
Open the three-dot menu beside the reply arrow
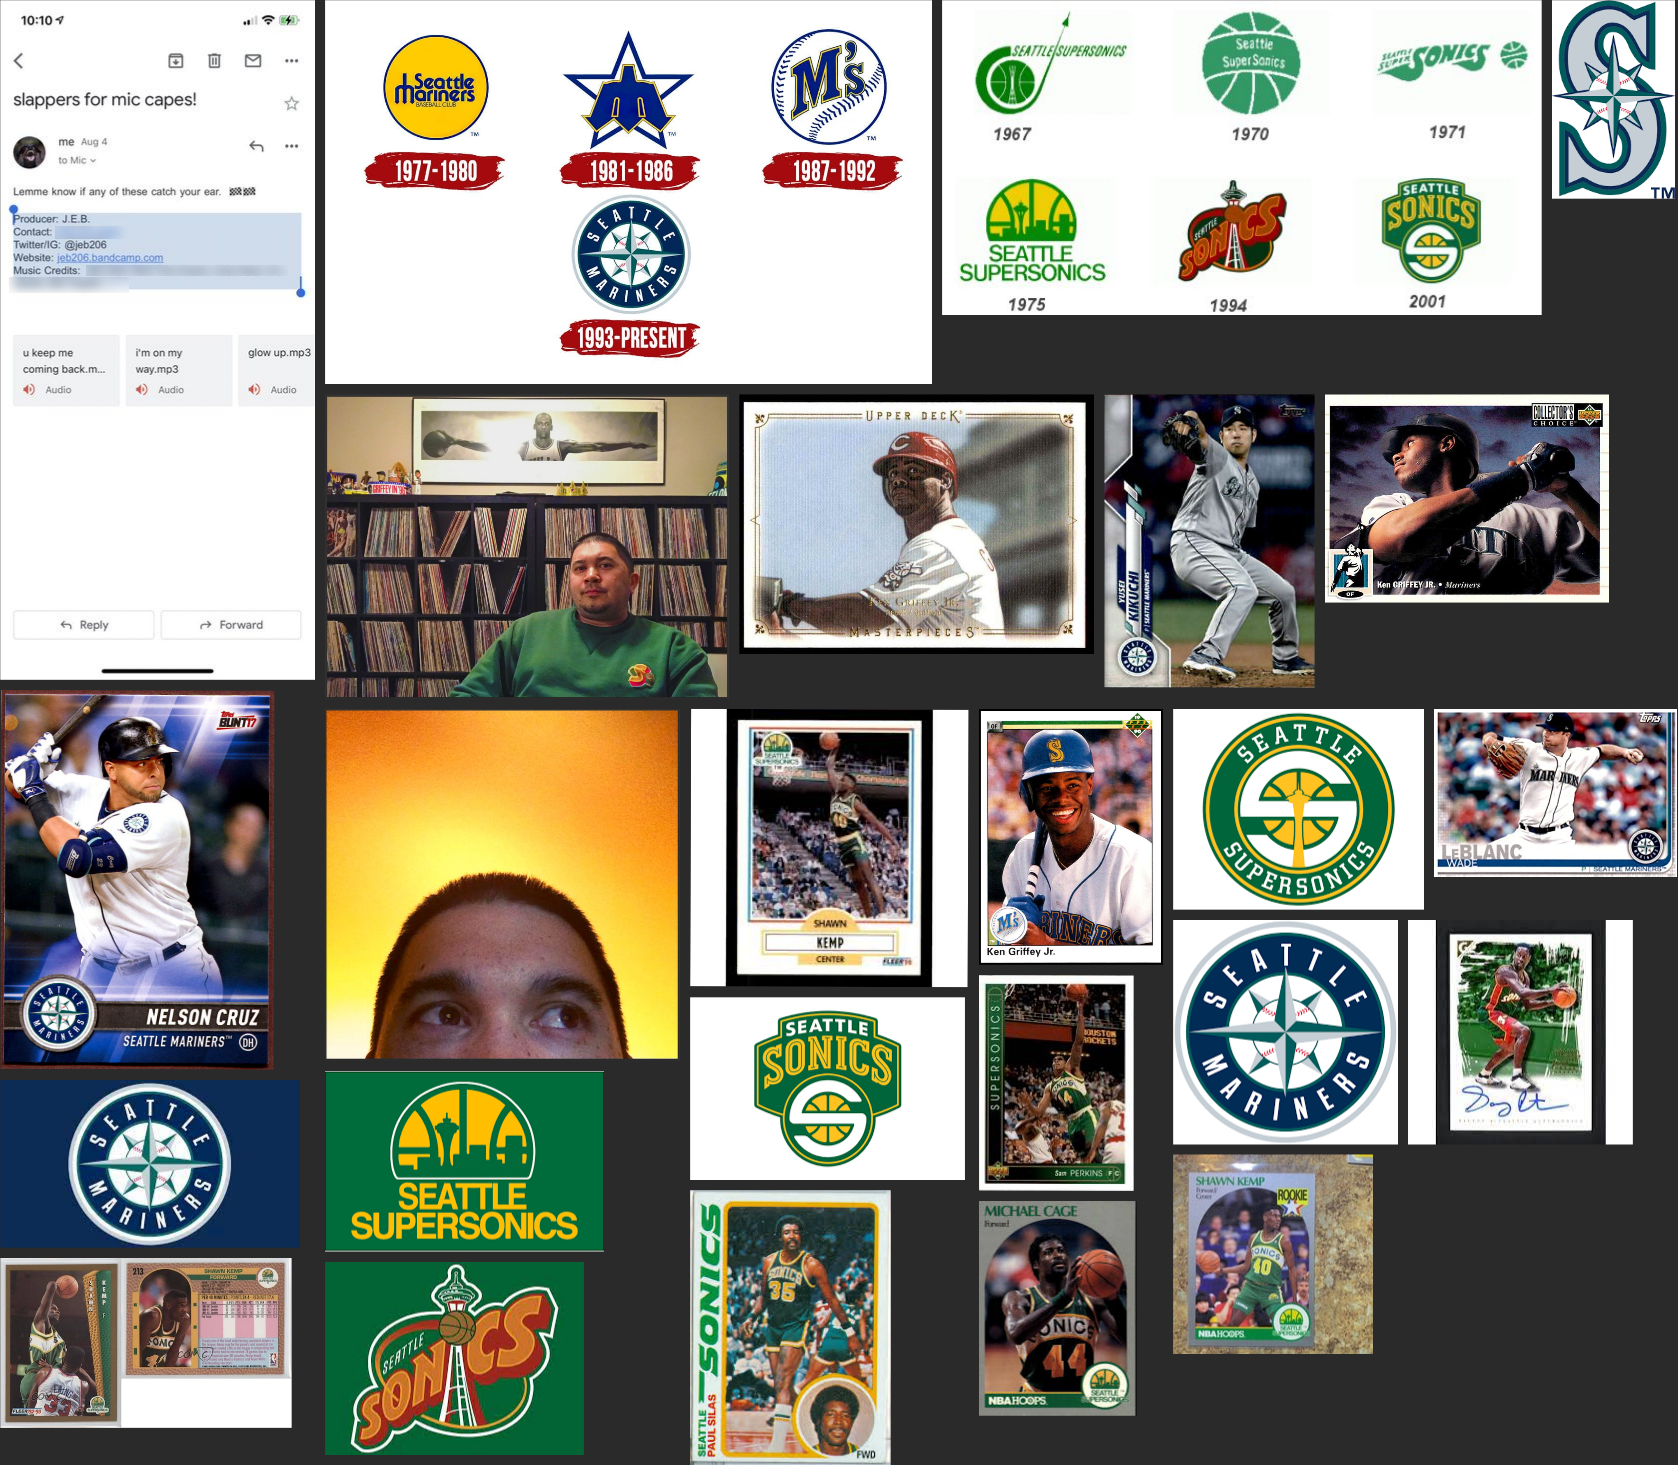click(x=291, y=146)
